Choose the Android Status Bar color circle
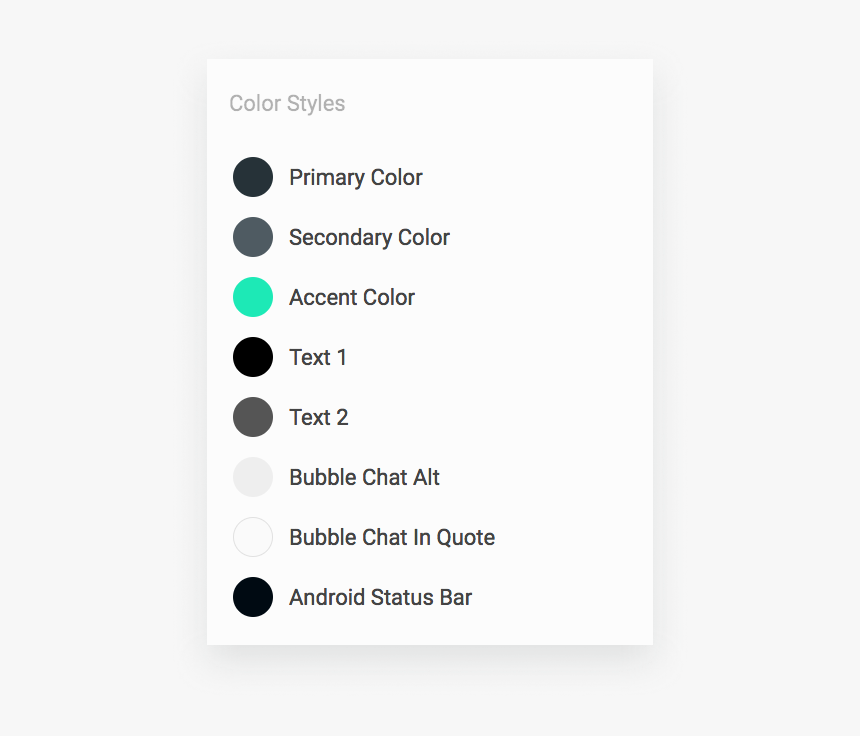The height and width of the screenshot is (736, 860). point(253,597)
